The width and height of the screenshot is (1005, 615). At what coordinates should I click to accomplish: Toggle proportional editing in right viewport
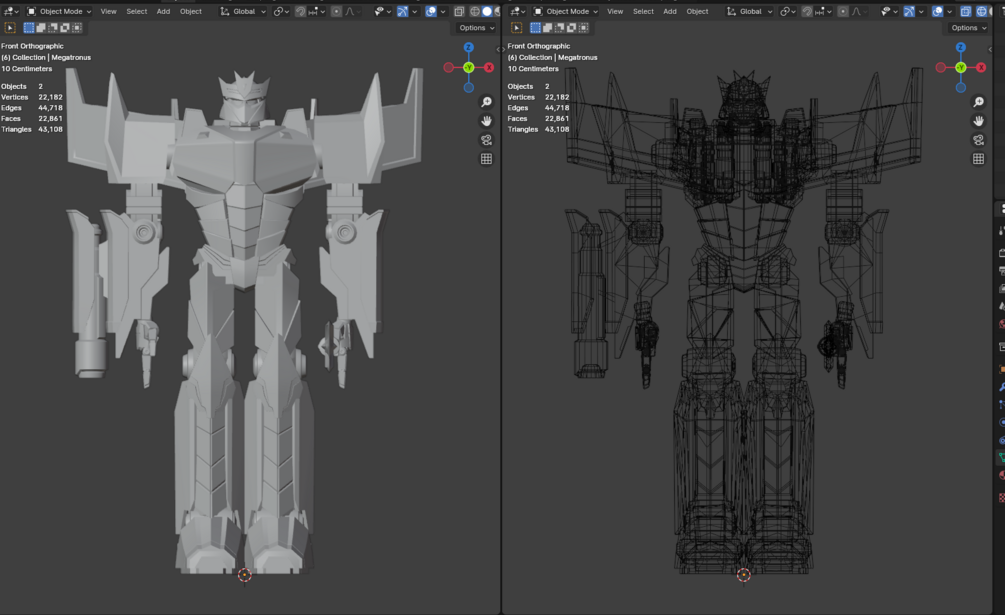[843, 12]
